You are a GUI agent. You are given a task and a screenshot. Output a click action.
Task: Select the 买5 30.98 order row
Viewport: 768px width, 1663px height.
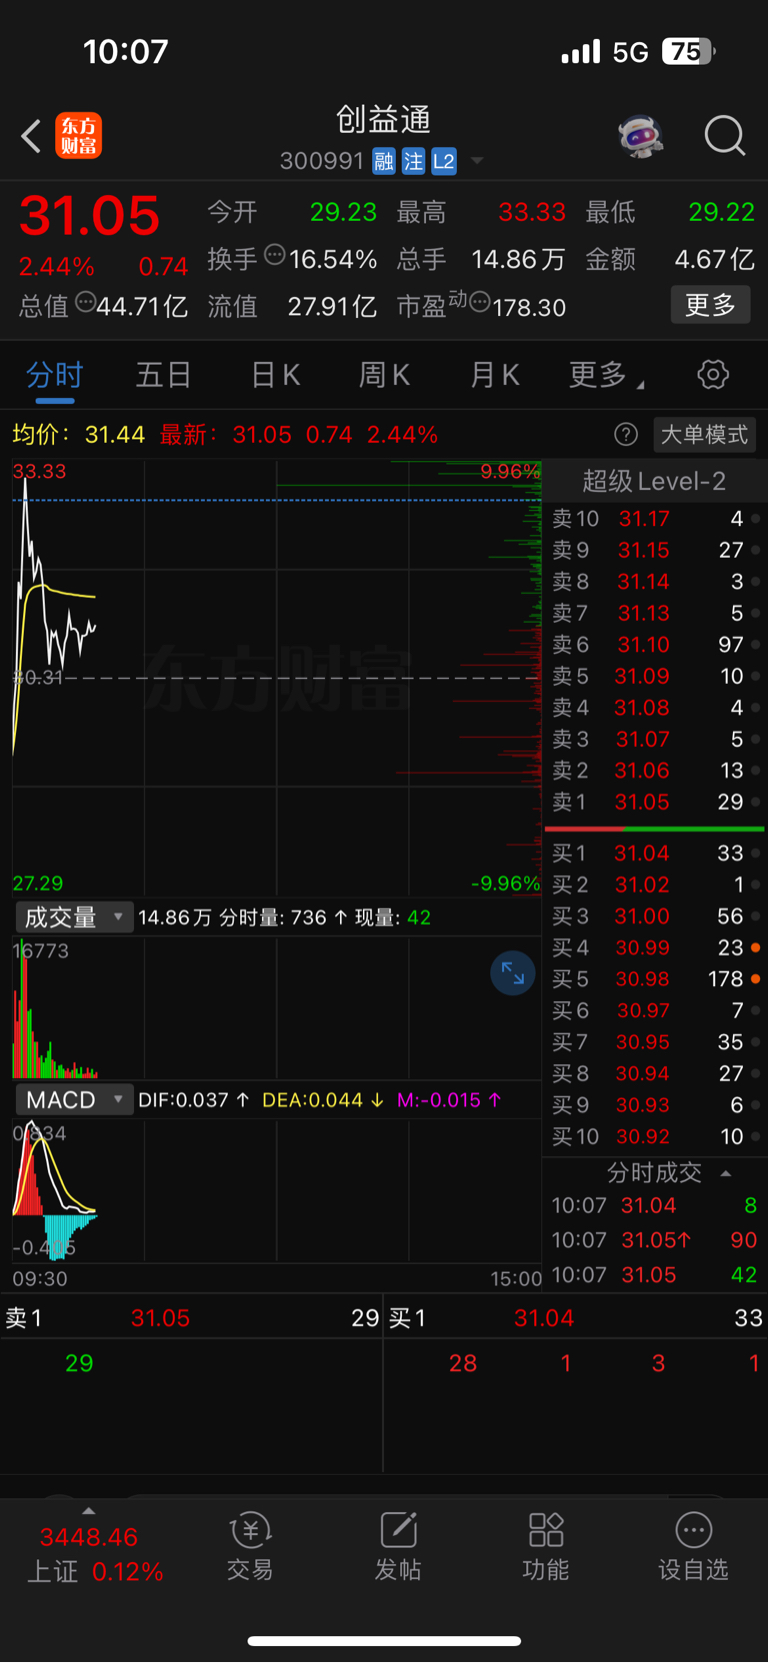656,979
